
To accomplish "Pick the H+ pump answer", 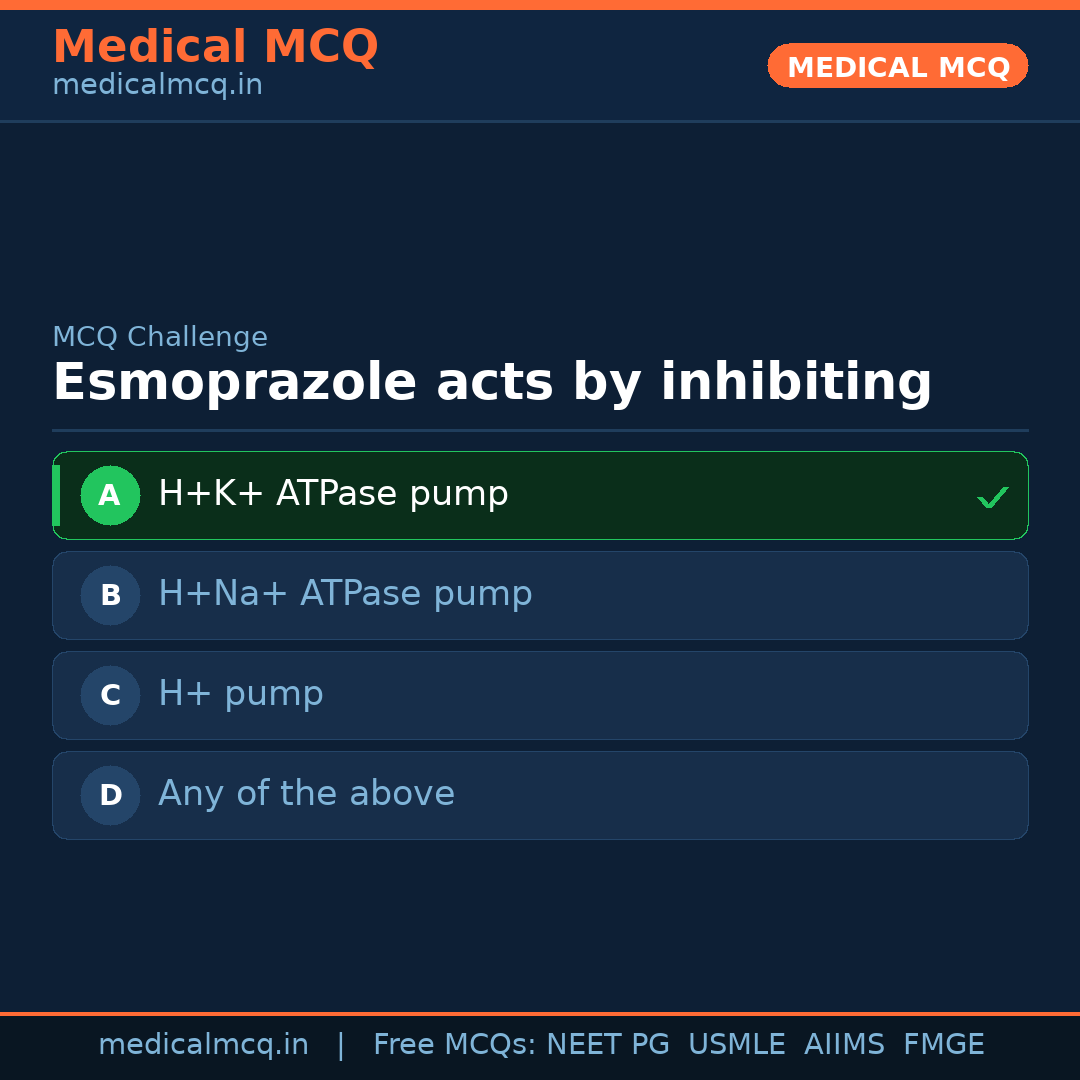I will 241,694.
